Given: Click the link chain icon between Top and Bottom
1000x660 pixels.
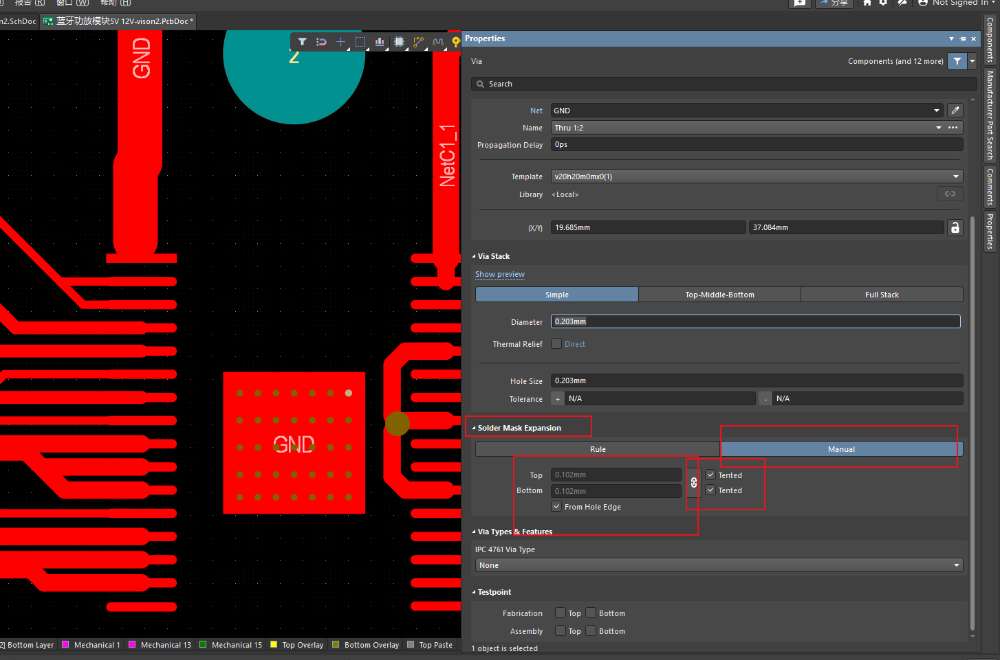Looking at the screenshot, I should pyautogui.click(x=694, y=483).
